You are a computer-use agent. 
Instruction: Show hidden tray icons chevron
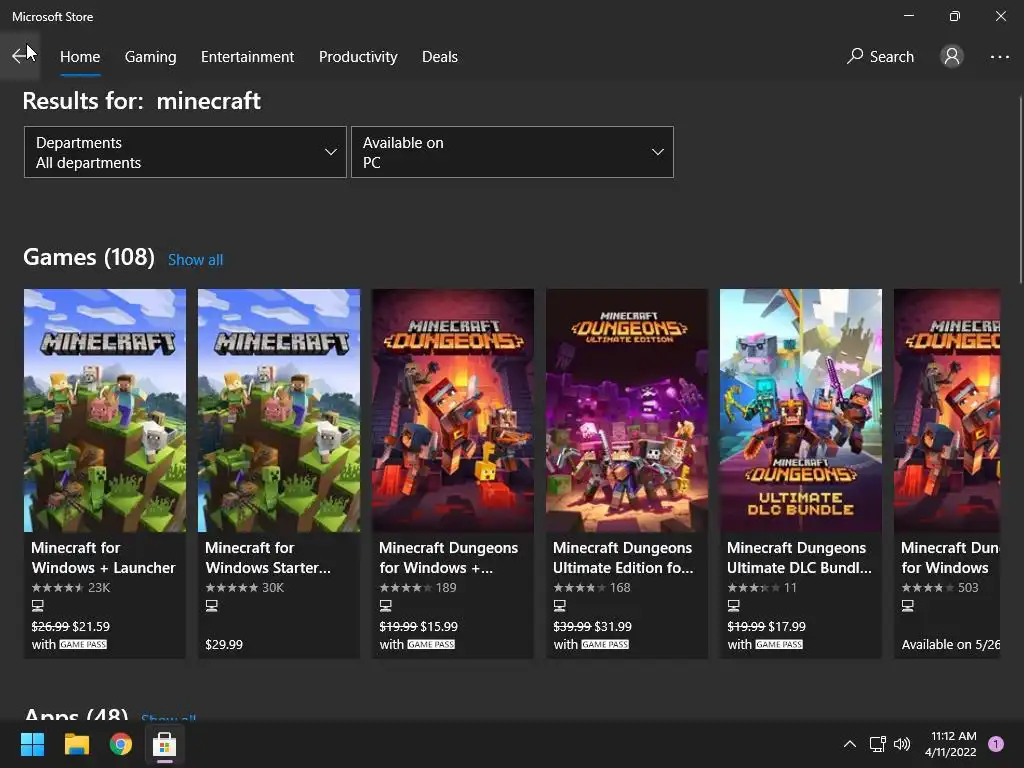coord(850,744)
